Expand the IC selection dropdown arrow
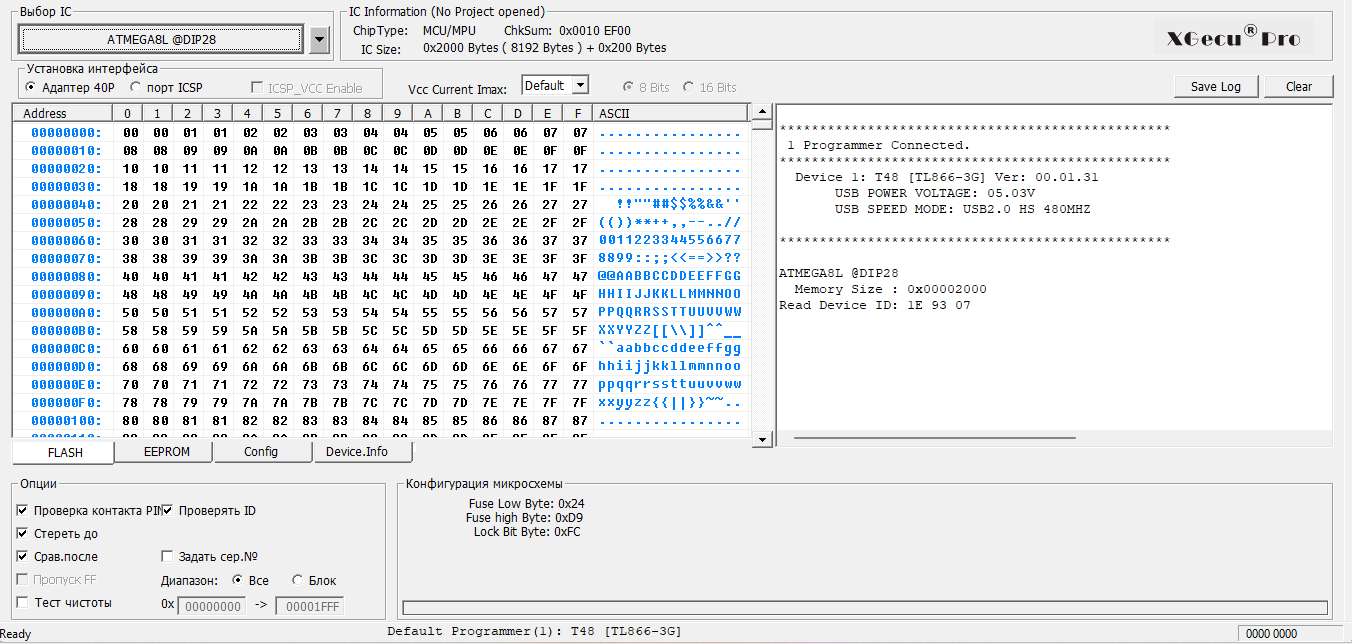1352x644 pixels. [319, 40]
